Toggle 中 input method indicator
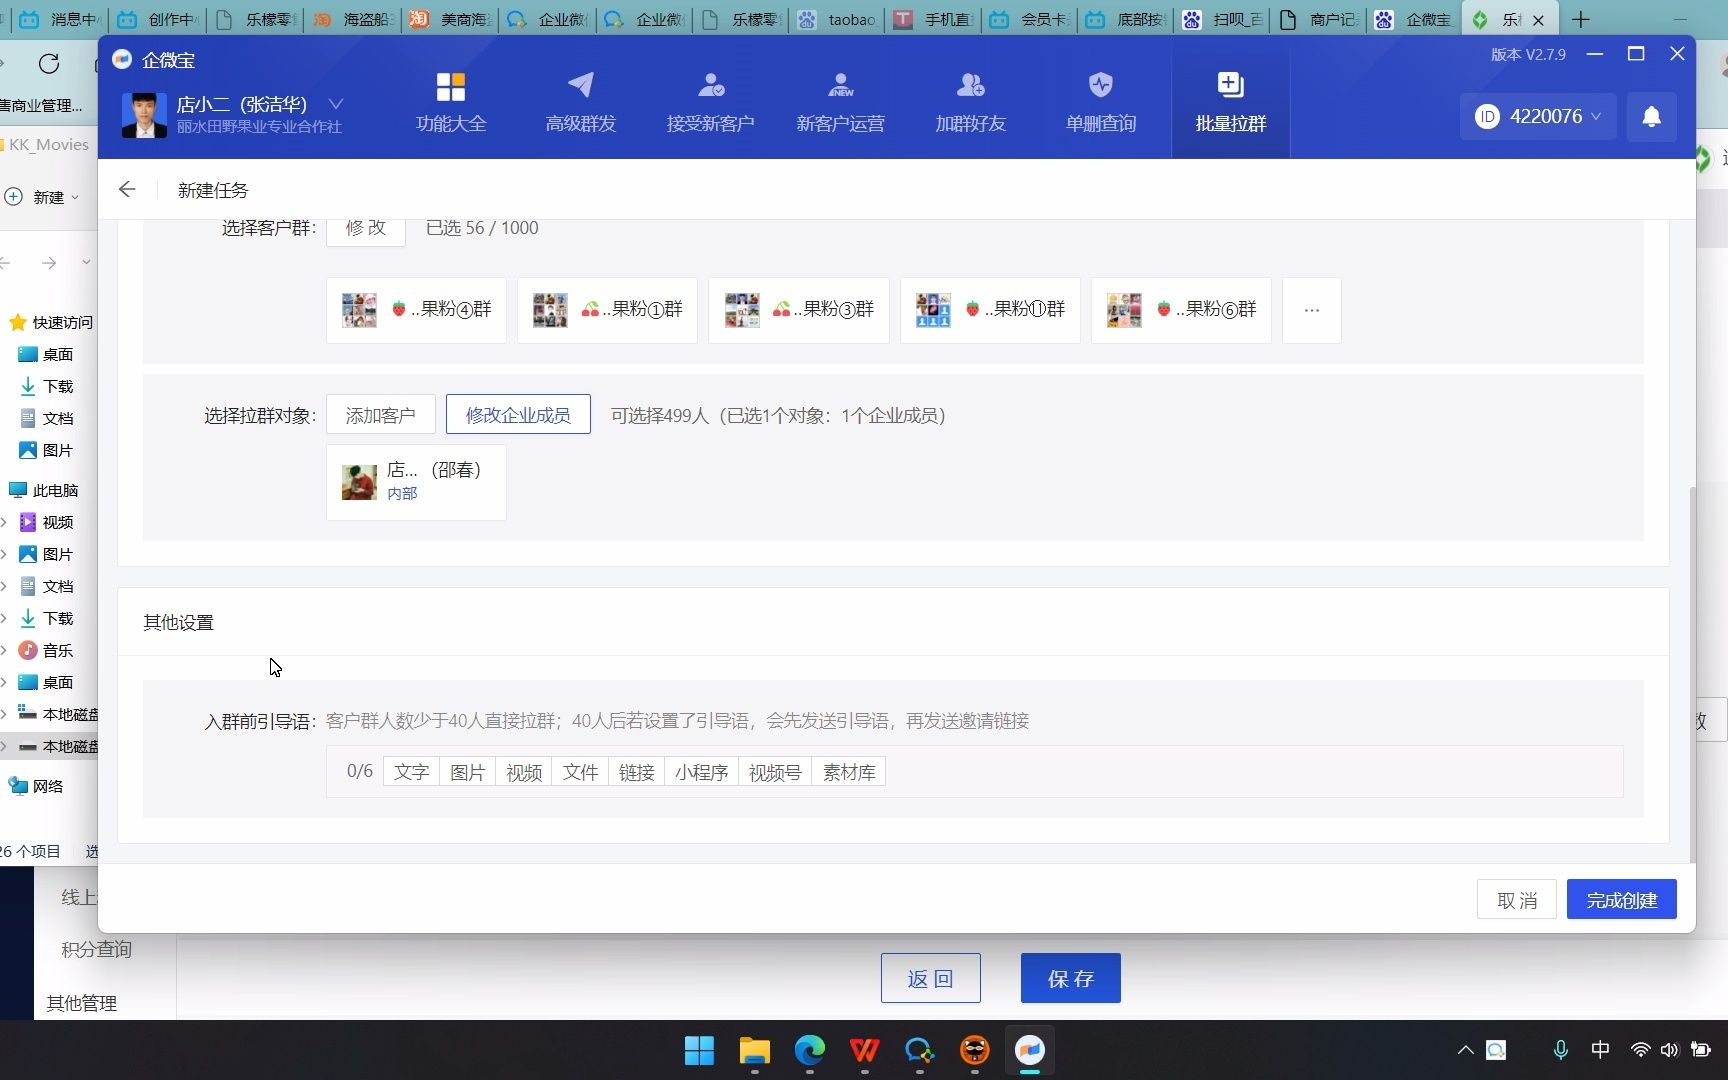1728x1080 pixels. point(1600,1050)
